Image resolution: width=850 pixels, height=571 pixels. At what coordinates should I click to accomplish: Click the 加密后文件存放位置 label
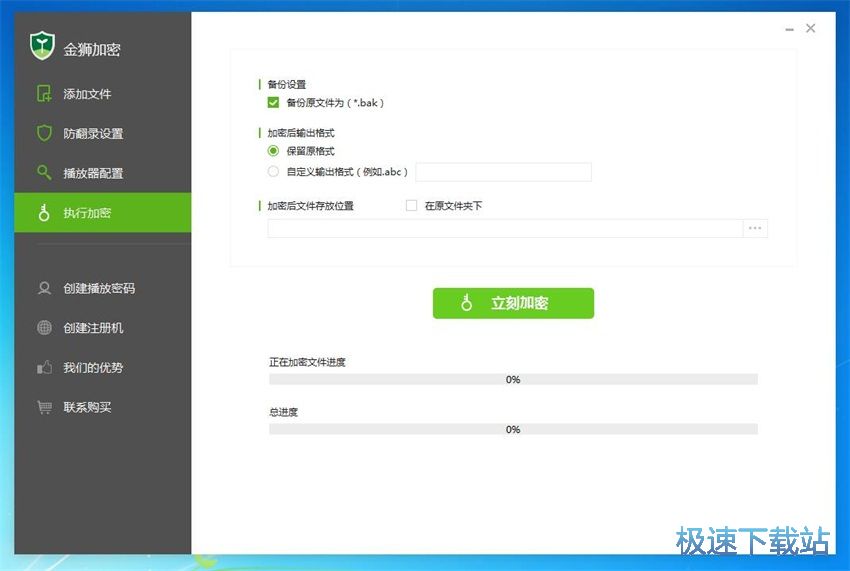point(311,206)
